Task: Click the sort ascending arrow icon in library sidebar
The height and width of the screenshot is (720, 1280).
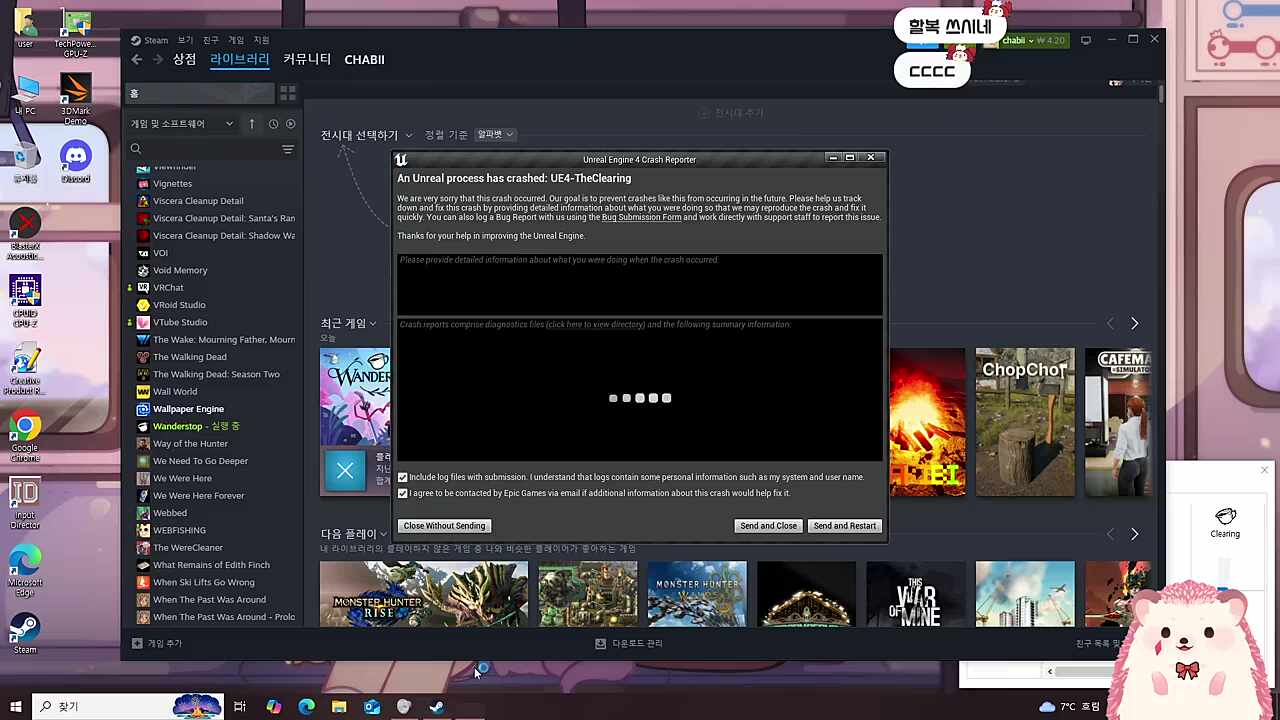Action: point(252,123)
